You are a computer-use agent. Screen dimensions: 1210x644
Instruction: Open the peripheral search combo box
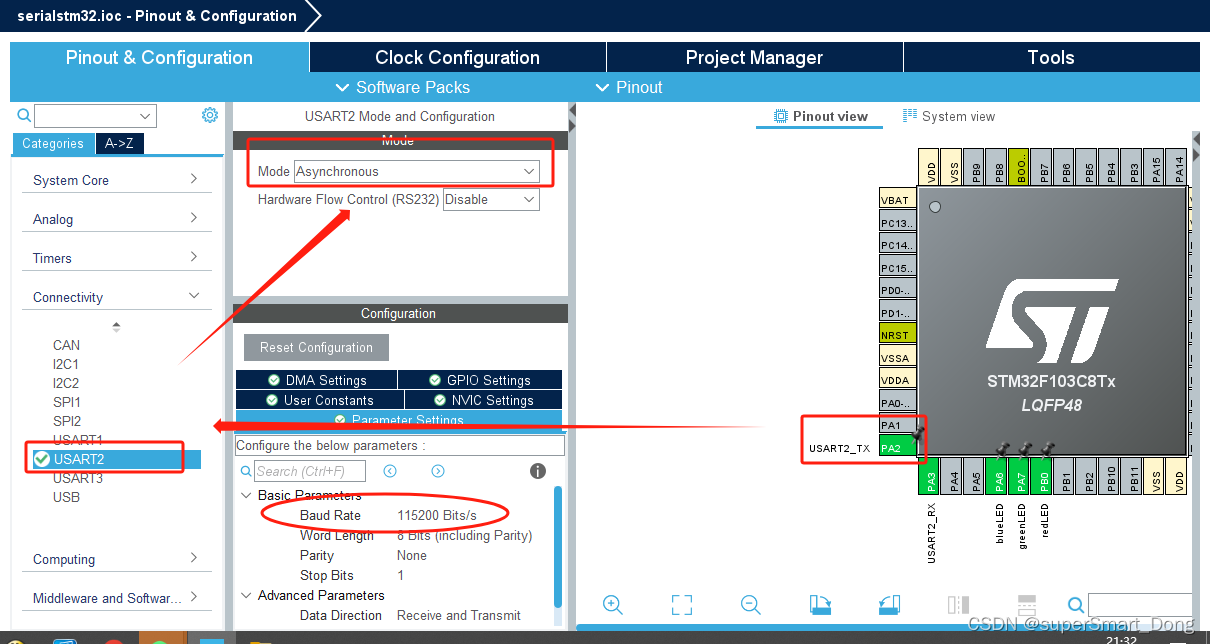[96, 116]
